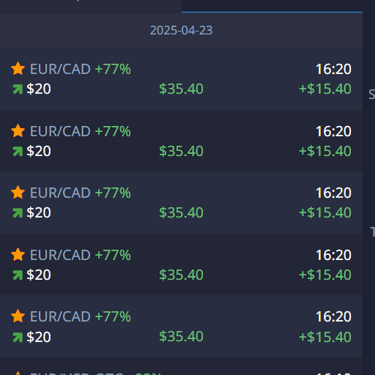
Task: Click the +$15.40 profit in the first trade
Action: [325, 89]
